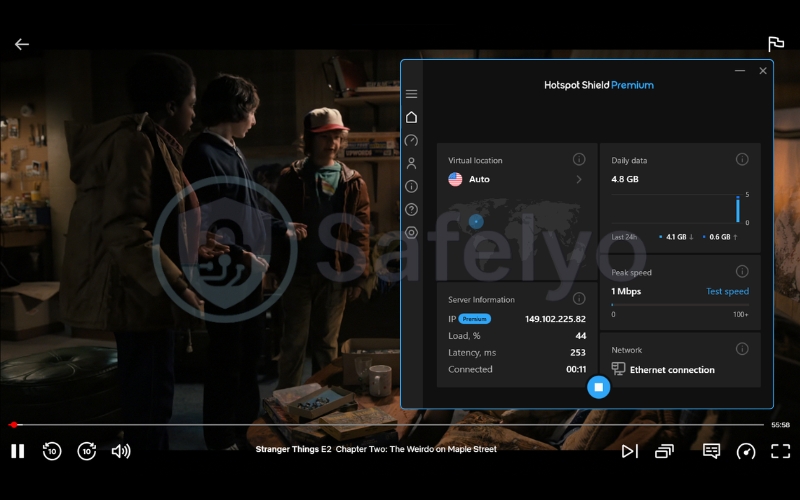This screenshot has height=500, width=800.
Task: Click the Ethernet connection label
Action: (x=672, y=370)
